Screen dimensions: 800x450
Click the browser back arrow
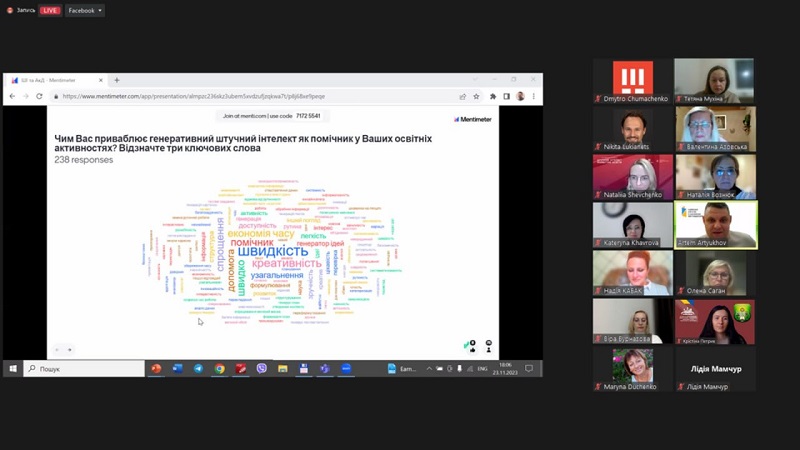pyautogui.click(x=12, y=96)
